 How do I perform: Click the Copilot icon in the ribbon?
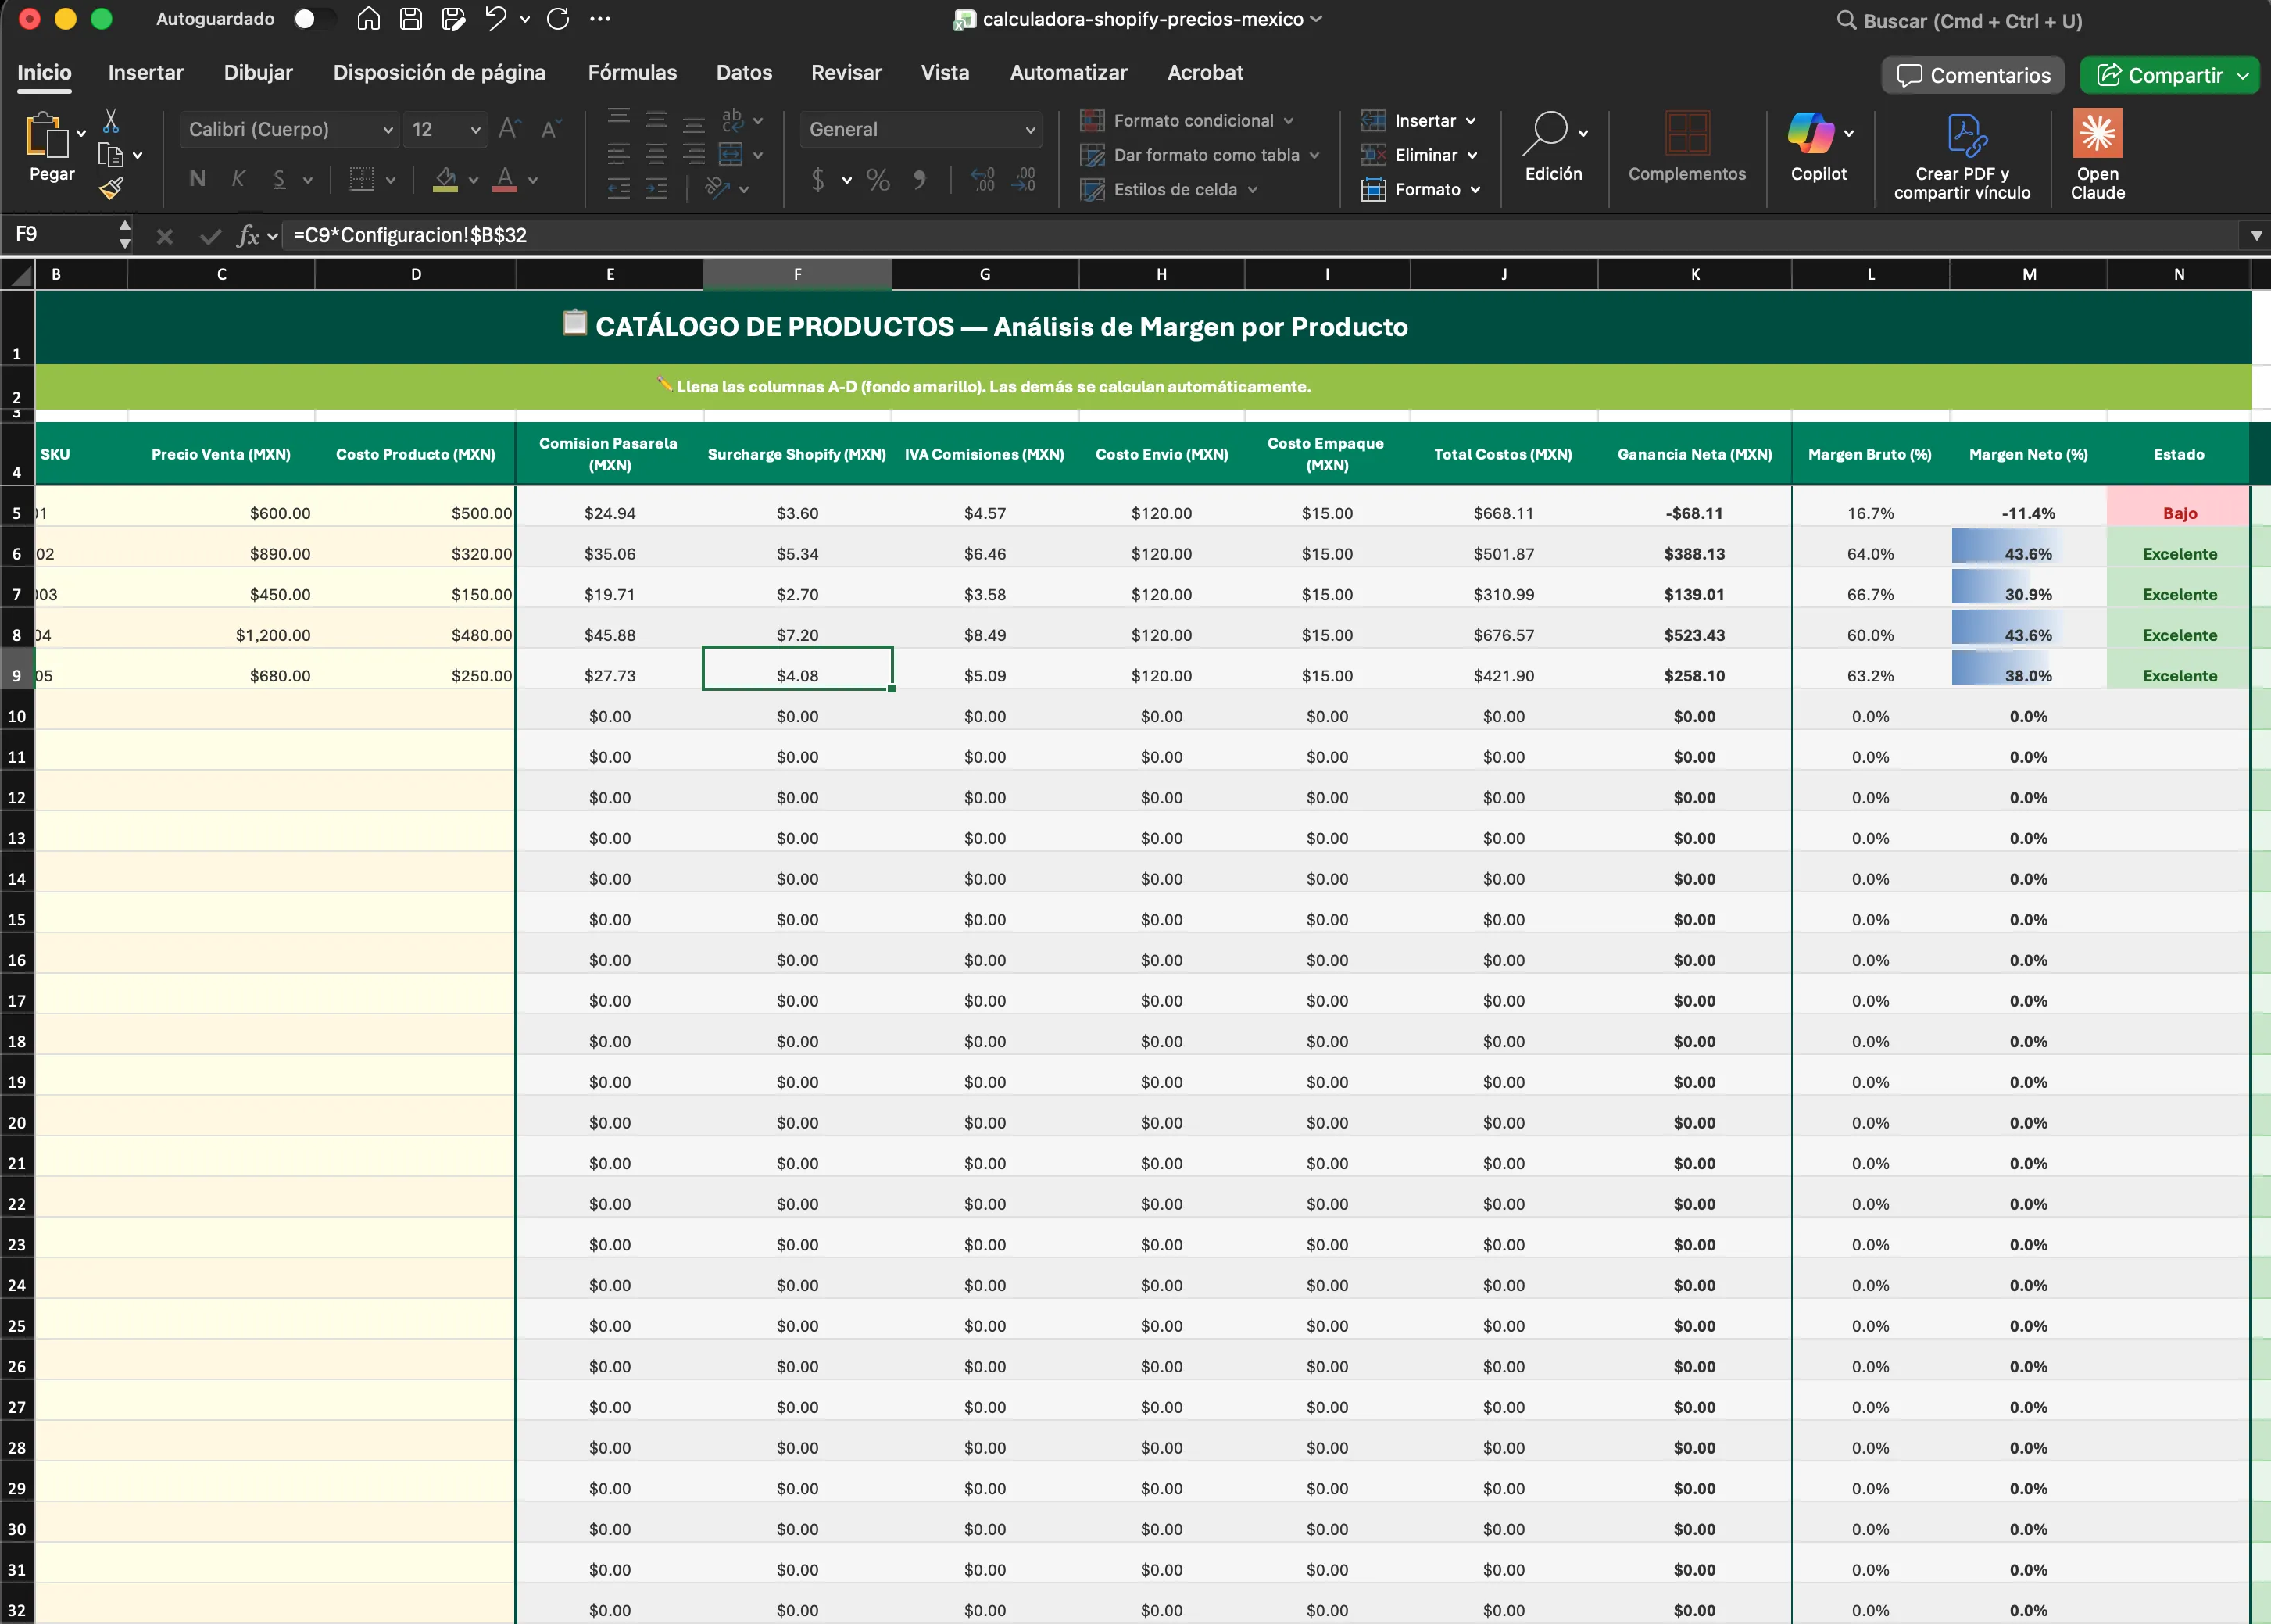pos(1810,134)
